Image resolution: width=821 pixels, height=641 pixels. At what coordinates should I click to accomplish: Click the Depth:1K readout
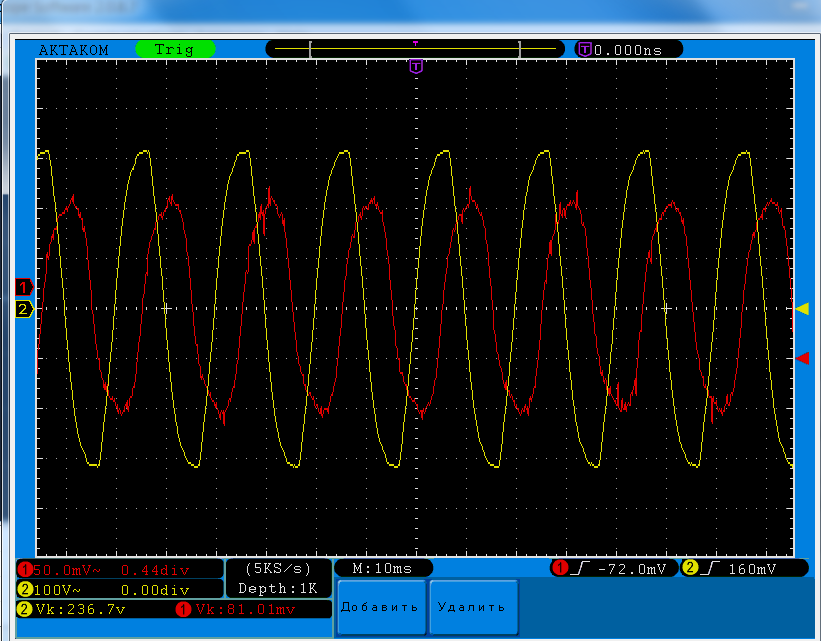tap(278, 588)
